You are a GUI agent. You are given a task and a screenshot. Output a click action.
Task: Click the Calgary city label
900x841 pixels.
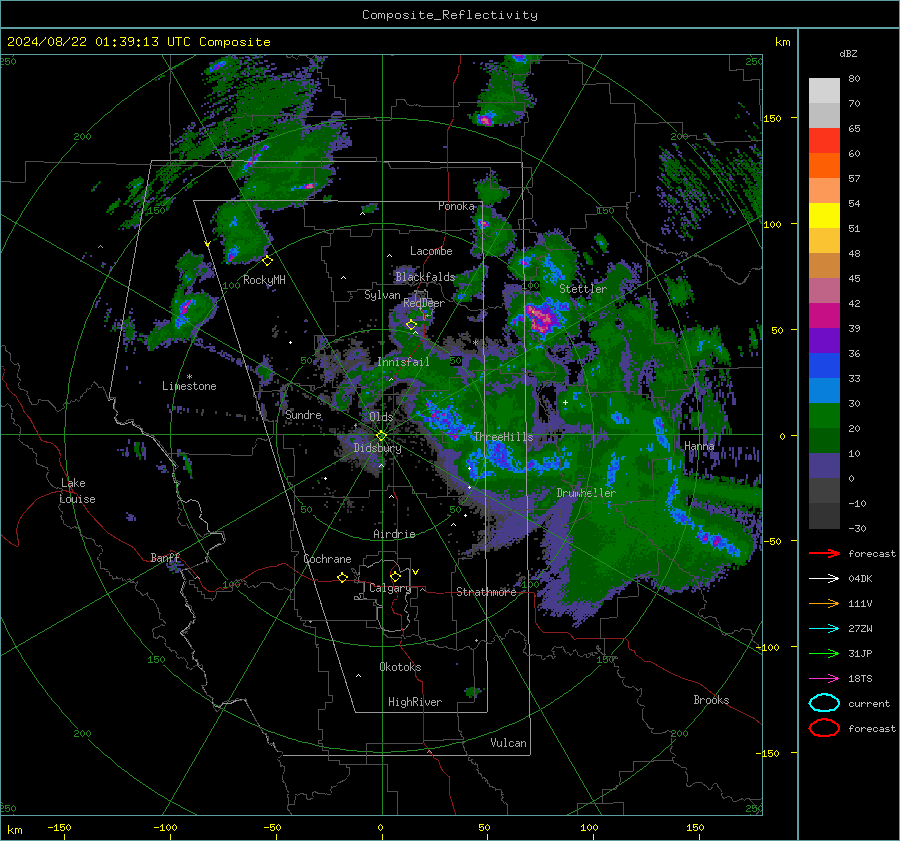[390, 588]
